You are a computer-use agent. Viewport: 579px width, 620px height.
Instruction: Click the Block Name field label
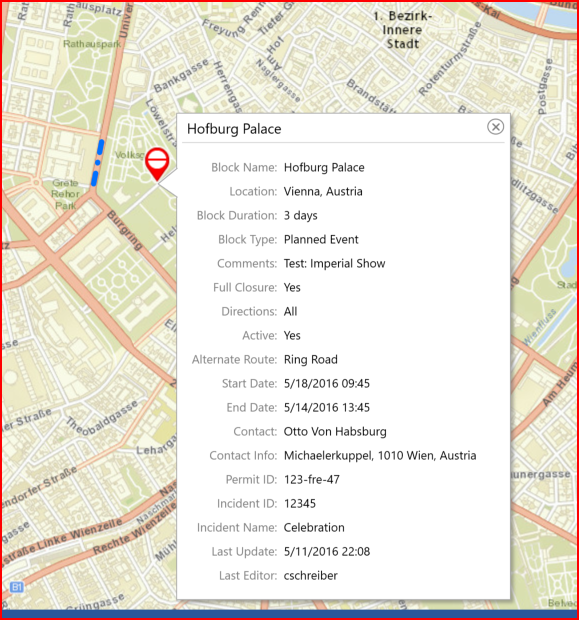[x=244, y=167]
